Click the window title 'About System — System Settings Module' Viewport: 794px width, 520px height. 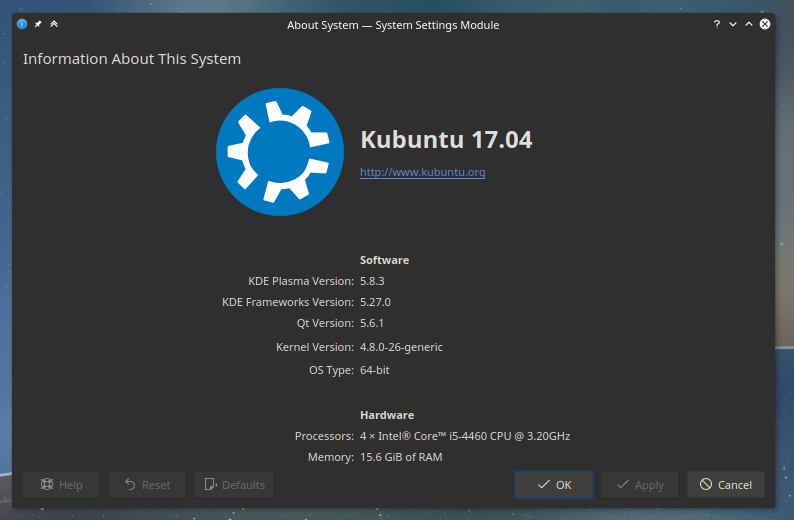pyautogui.click(x=393, y=25)
